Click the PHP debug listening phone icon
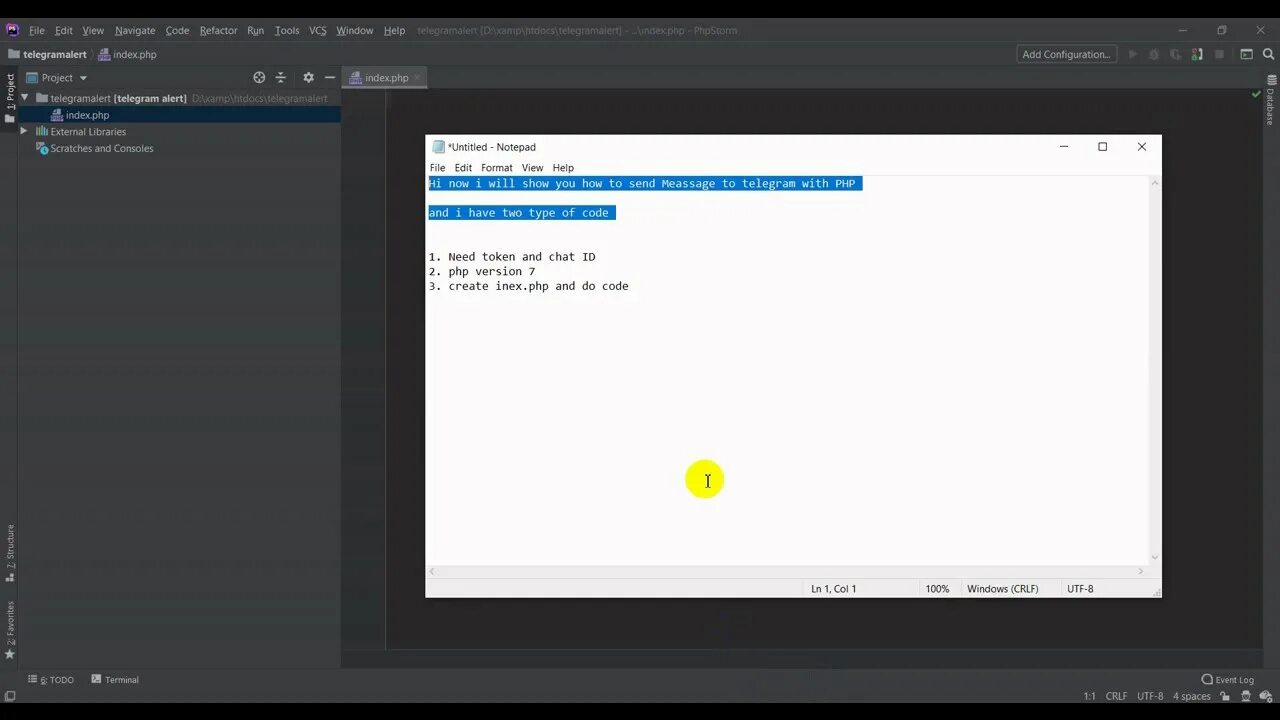1280x720 pixels. tap(1197, 54)
